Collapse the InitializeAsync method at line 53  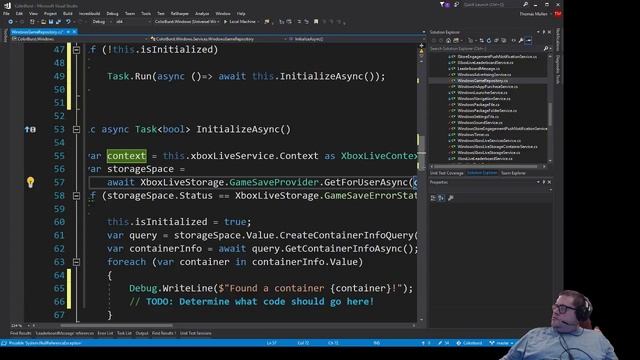point(76,129)
